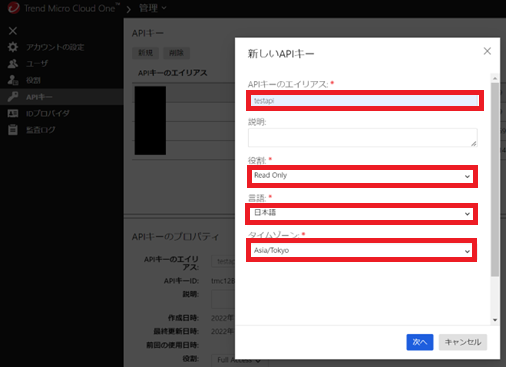Click the roles icon in sidebar
This screenshot has width=506, height=367.
coord(13,80)
